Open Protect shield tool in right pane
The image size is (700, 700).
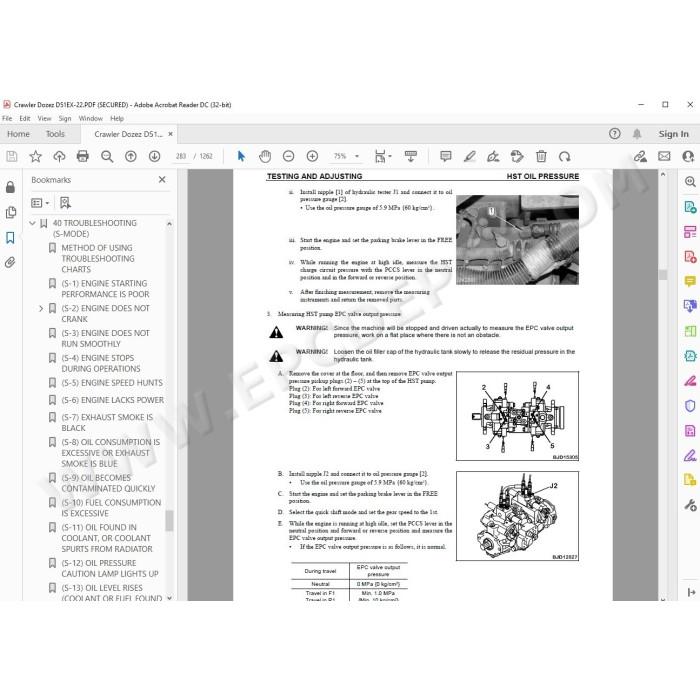click(x=690, y=406)
